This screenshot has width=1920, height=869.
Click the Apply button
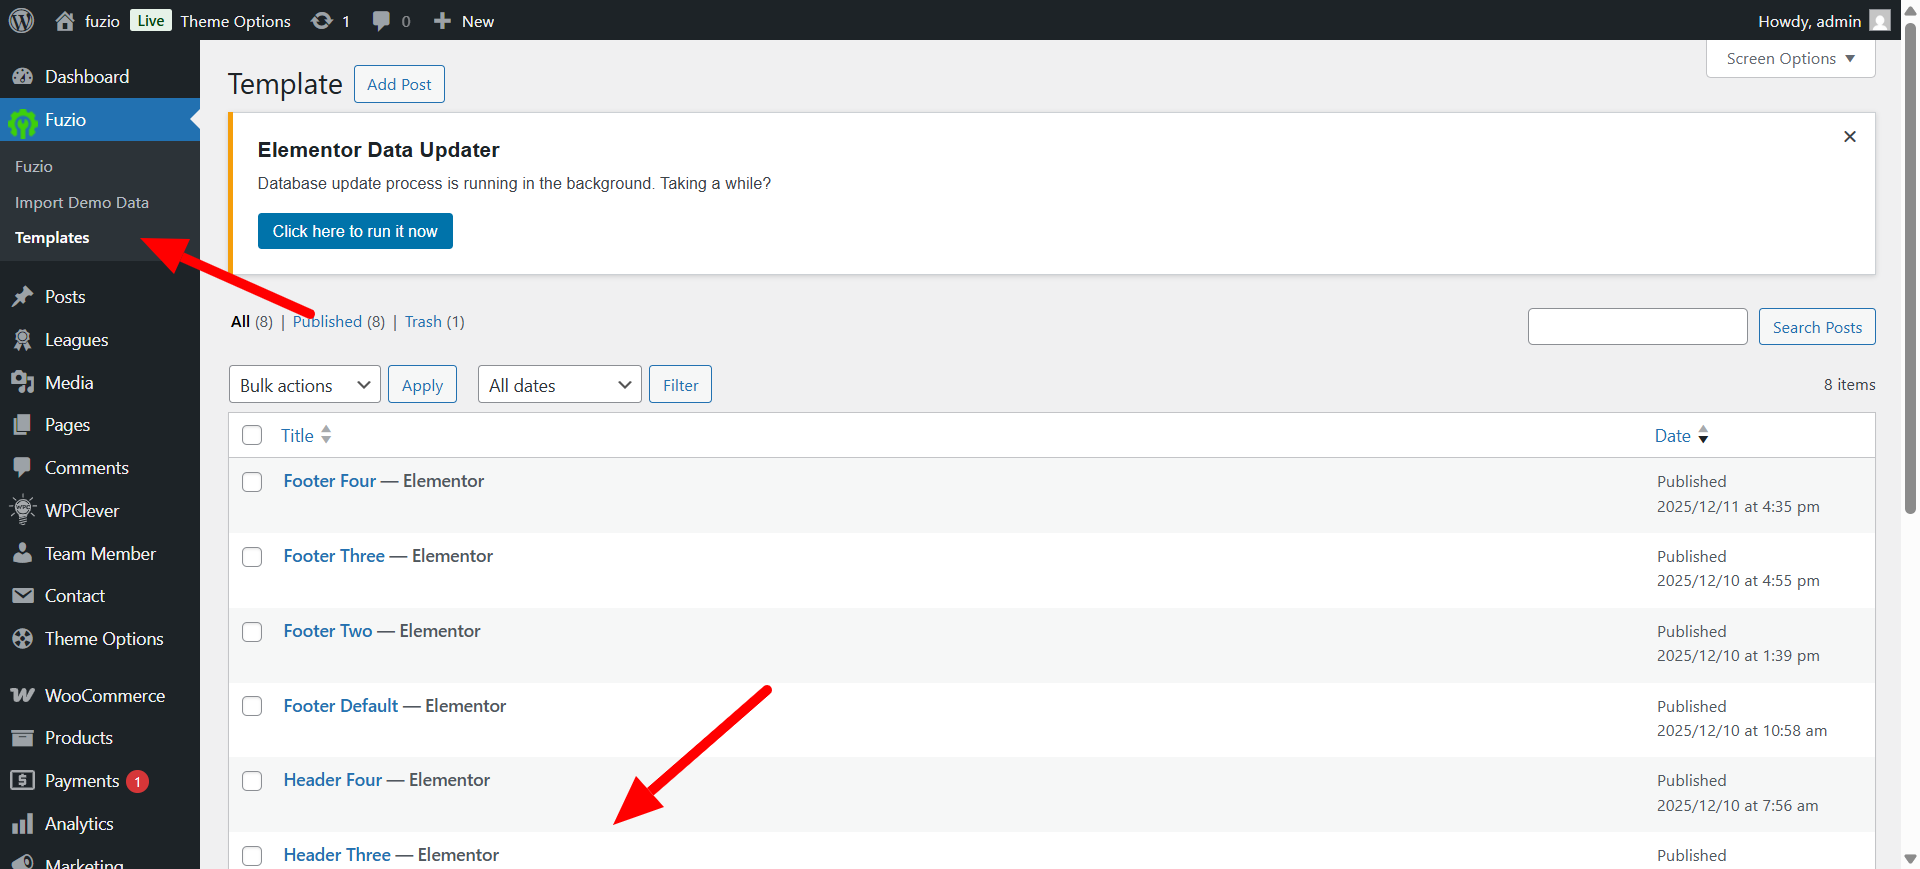tap(422, 385)
